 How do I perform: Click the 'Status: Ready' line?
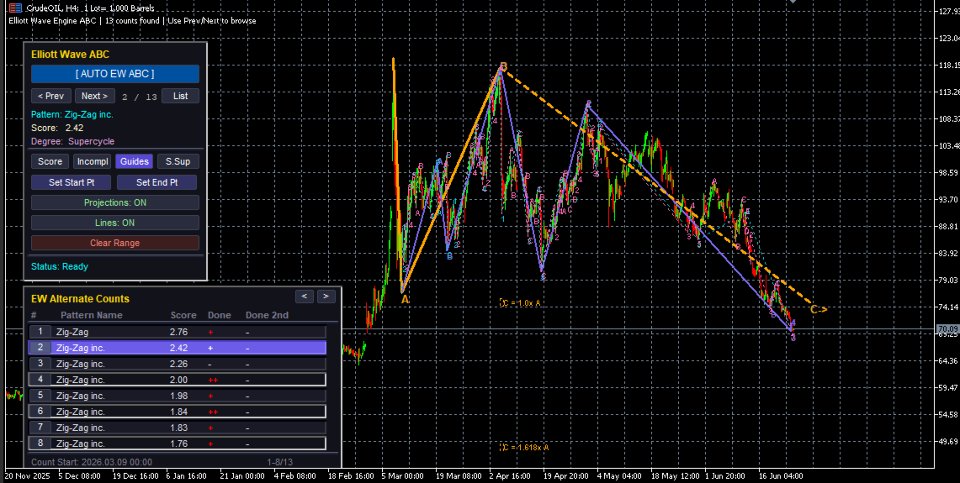point(59,267)
